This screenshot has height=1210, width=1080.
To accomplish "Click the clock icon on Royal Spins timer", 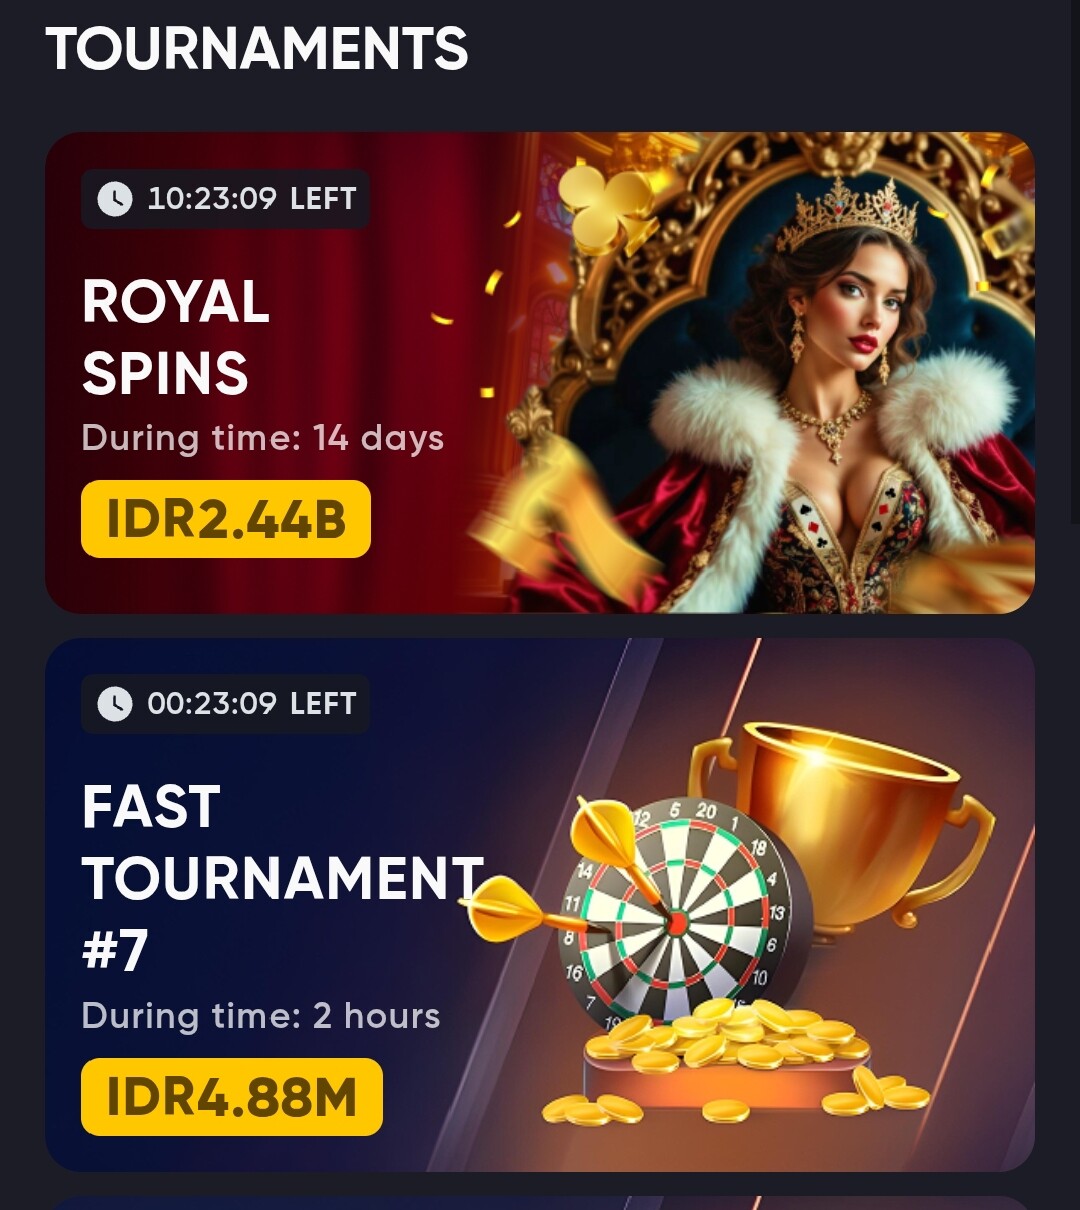I will tap(114, 199).
